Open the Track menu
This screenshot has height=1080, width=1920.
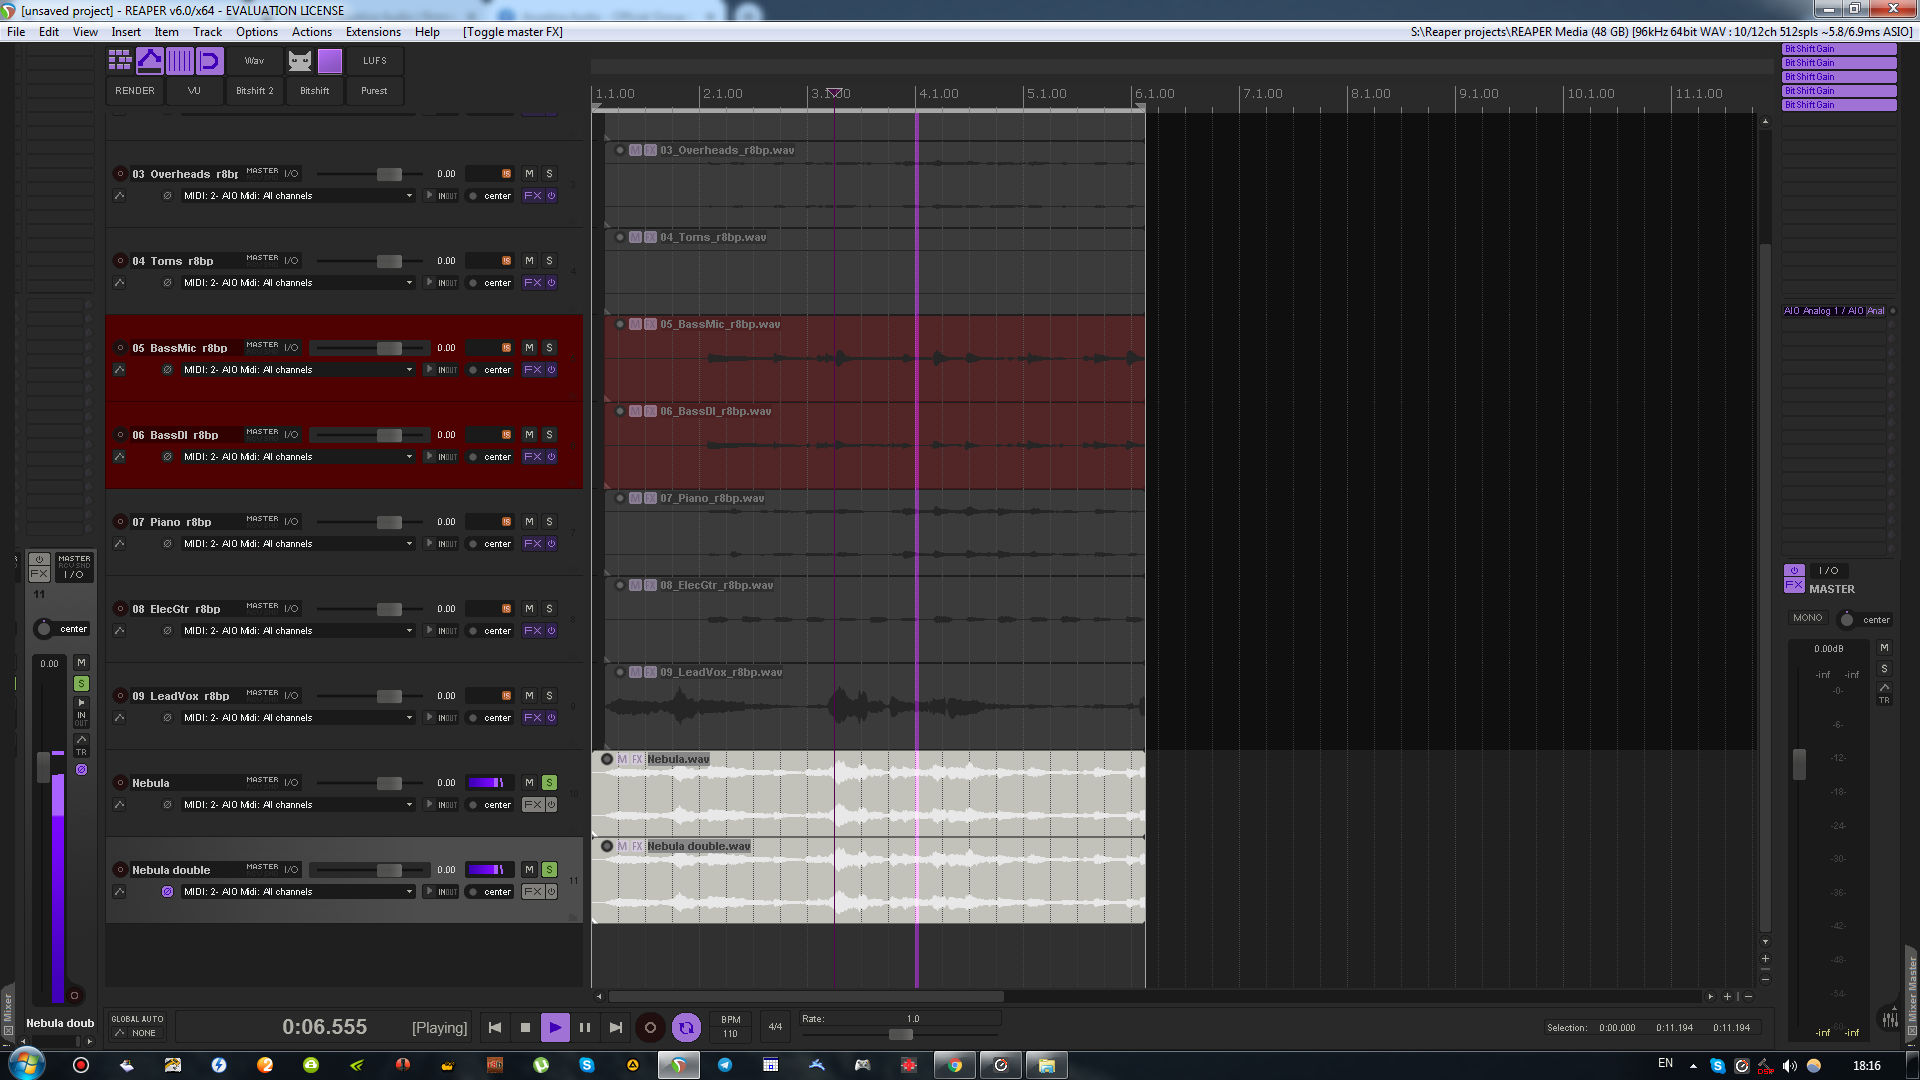207,32
